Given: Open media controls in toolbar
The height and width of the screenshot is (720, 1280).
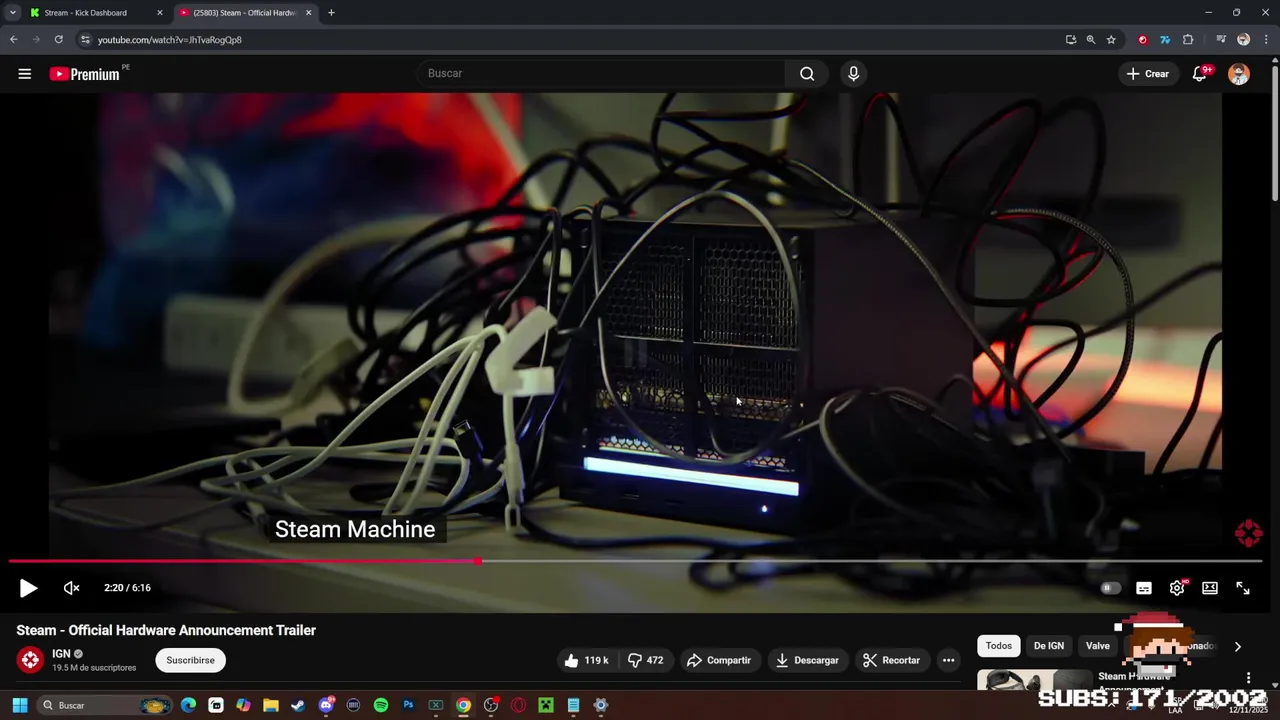Looking at the screenshot, I should (x=1221, y=40).
